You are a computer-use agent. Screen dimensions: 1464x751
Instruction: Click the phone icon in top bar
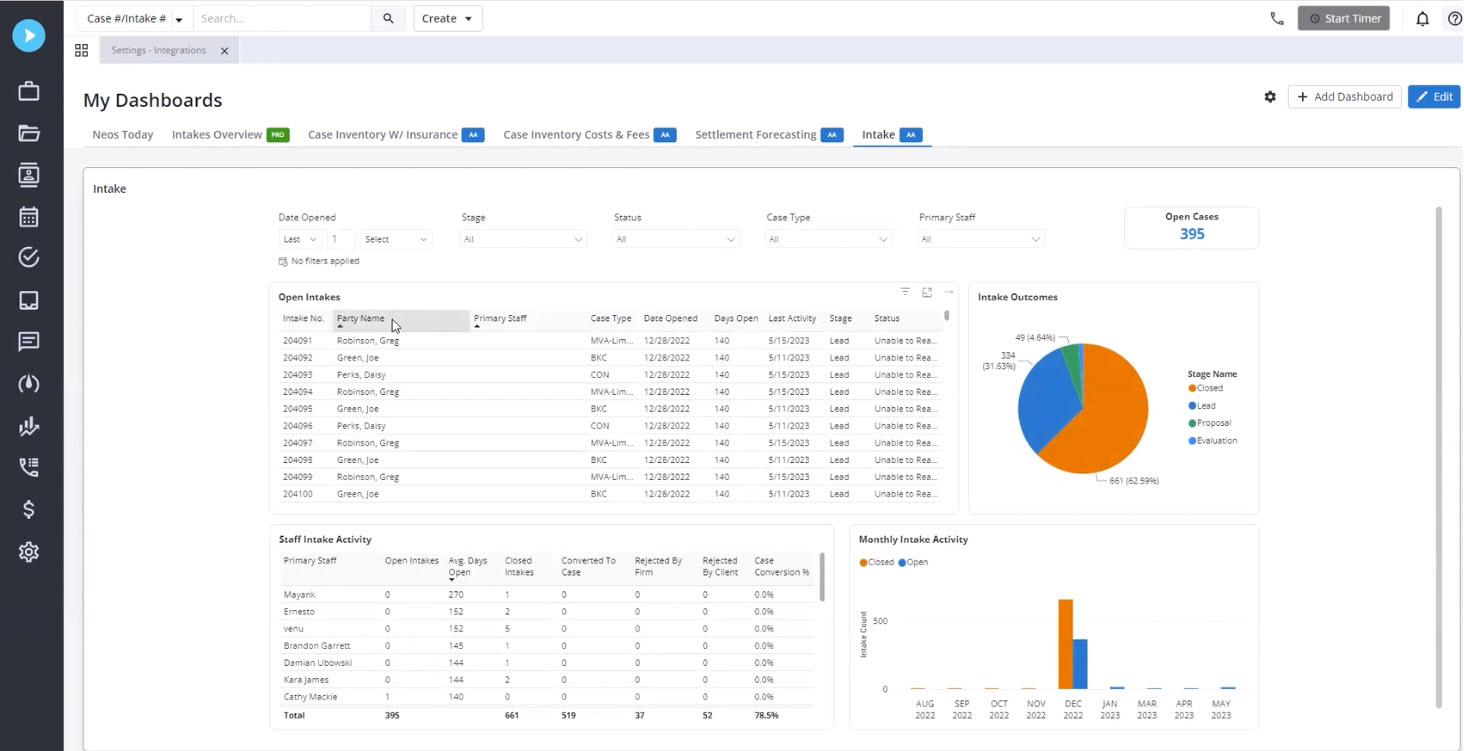pos(1277,18)
